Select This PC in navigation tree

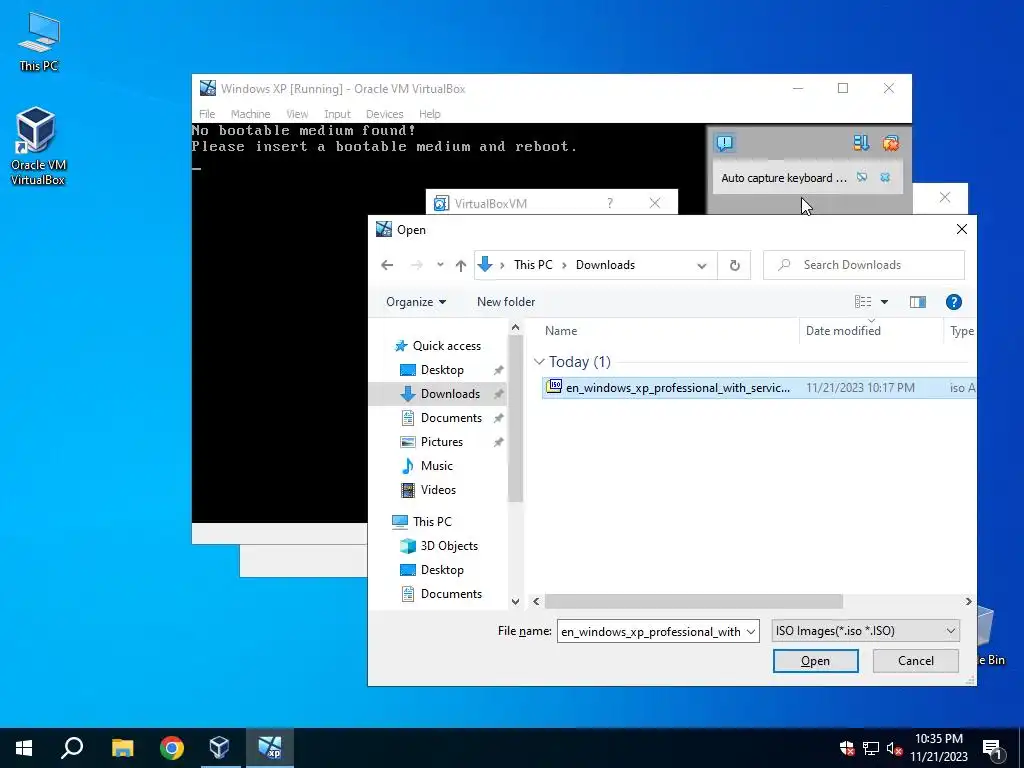click(432, 522)
